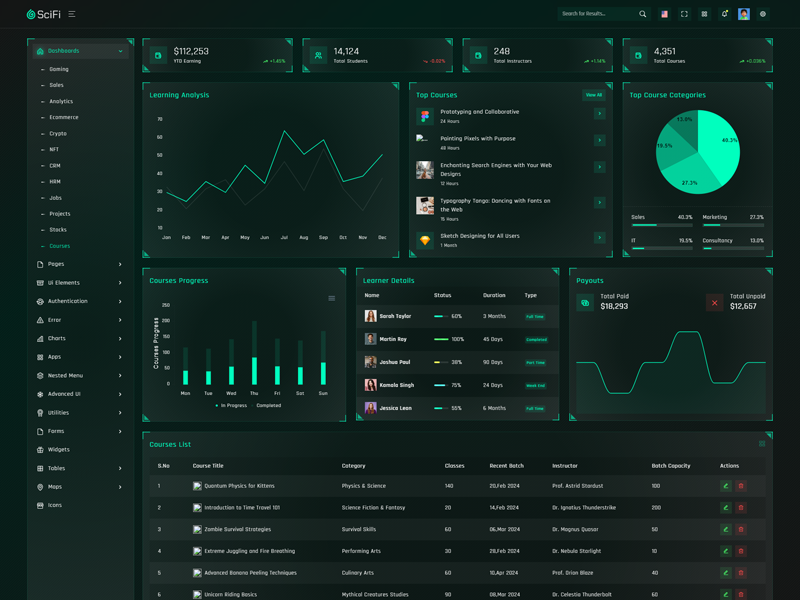Click View All in Top Courses
800x600 pixels.
point(594,95)
